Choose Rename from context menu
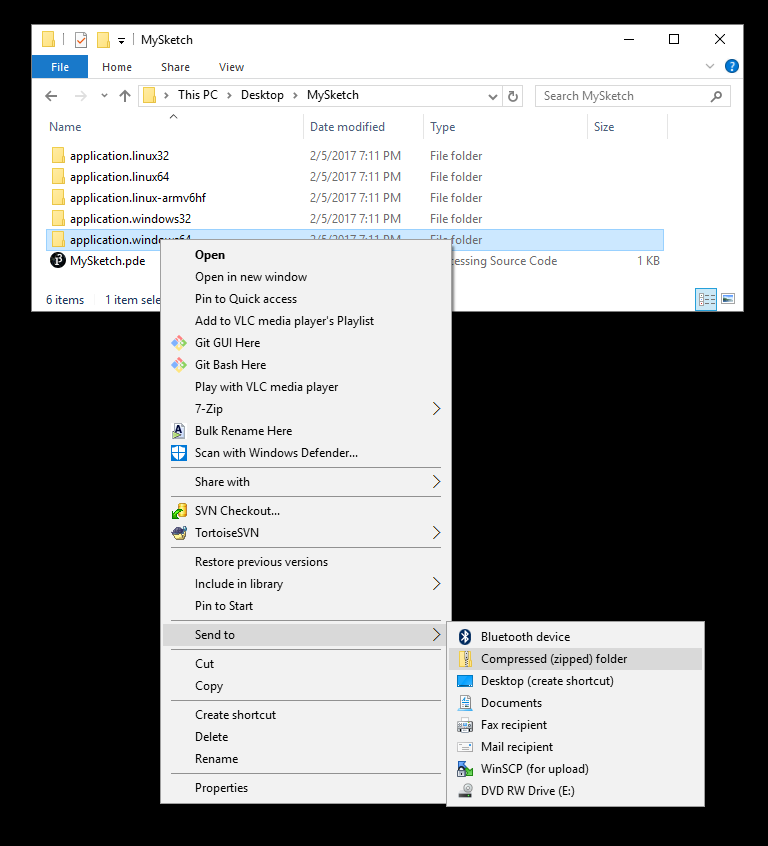Viewport: 768px width, 846px height. 306,759
